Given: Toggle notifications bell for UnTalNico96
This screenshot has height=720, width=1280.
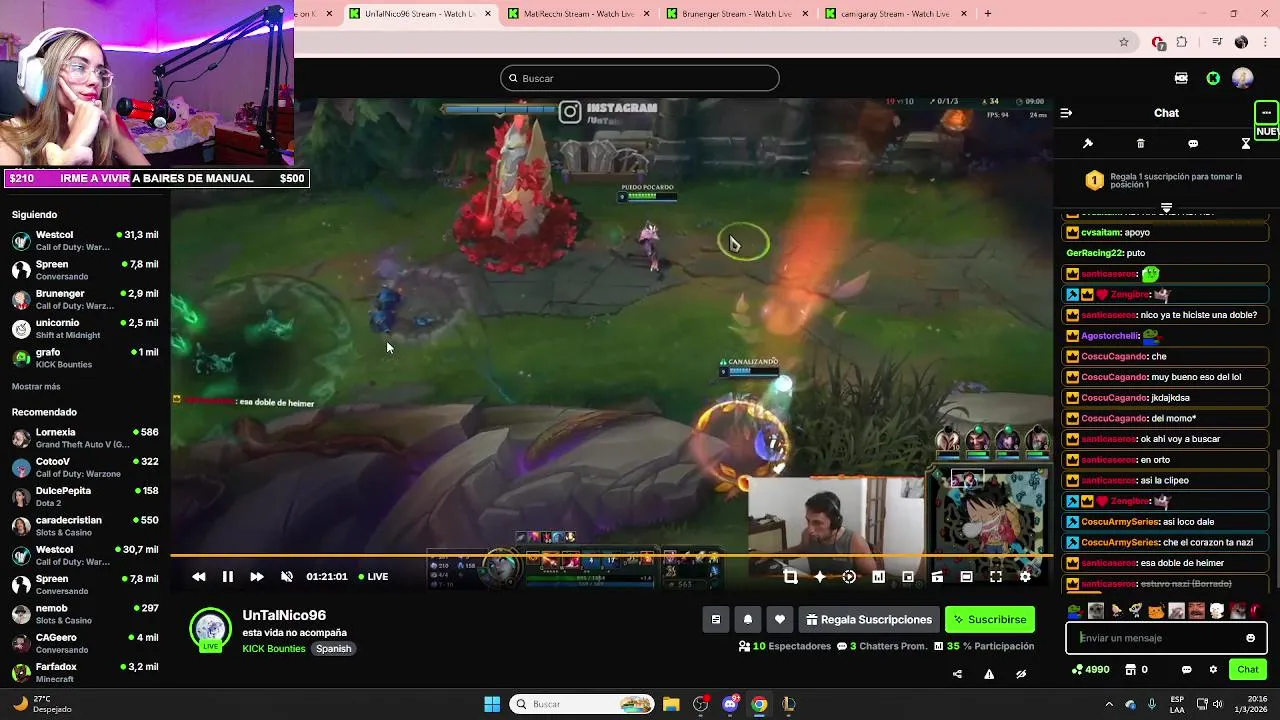Looking at the screenshot, I should pyautogui.click(x=748, y=620).
